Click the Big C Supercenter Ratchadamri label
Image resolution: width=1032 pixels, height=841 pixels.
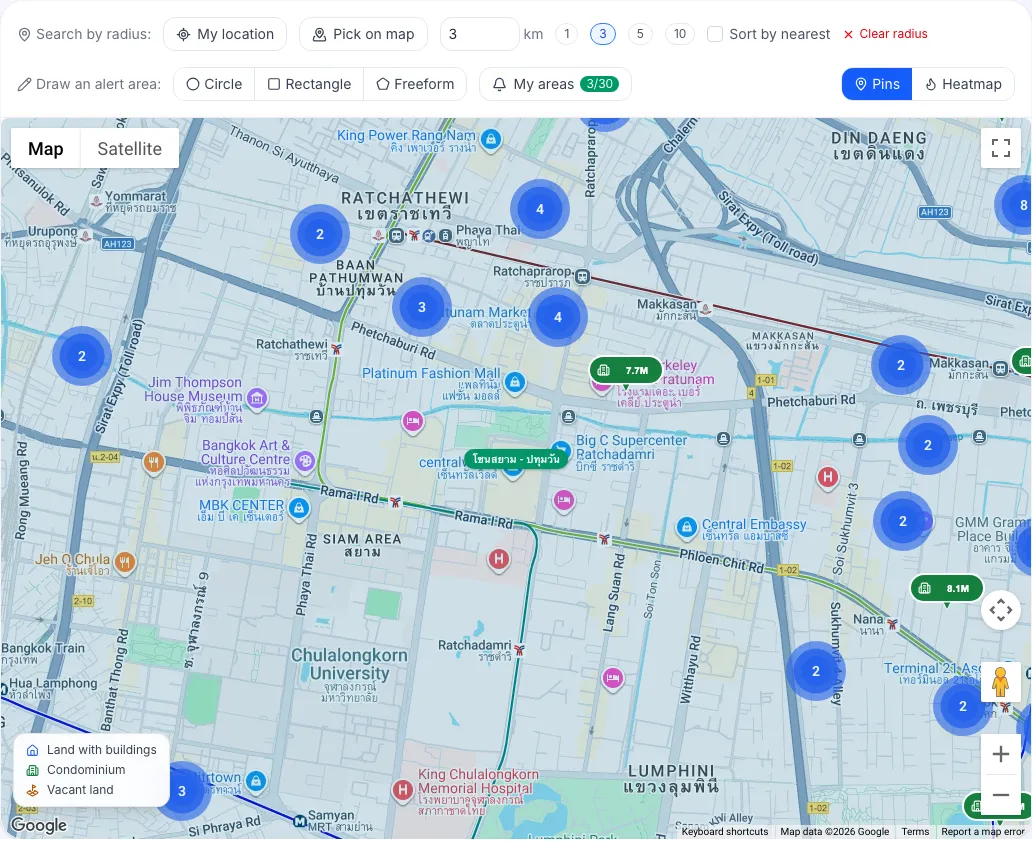631,453
